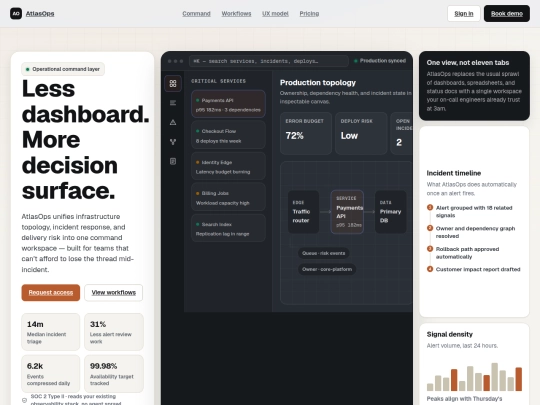This screenshot has width=540, height=405.
Task: Select the Billing Jobs service card
Action: [228, 197]
